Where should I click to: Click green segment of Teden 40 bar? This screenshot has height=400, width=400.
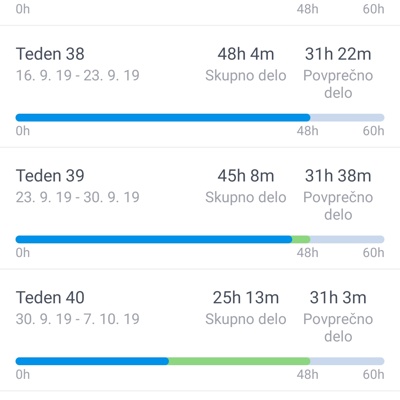coord(239,361)
